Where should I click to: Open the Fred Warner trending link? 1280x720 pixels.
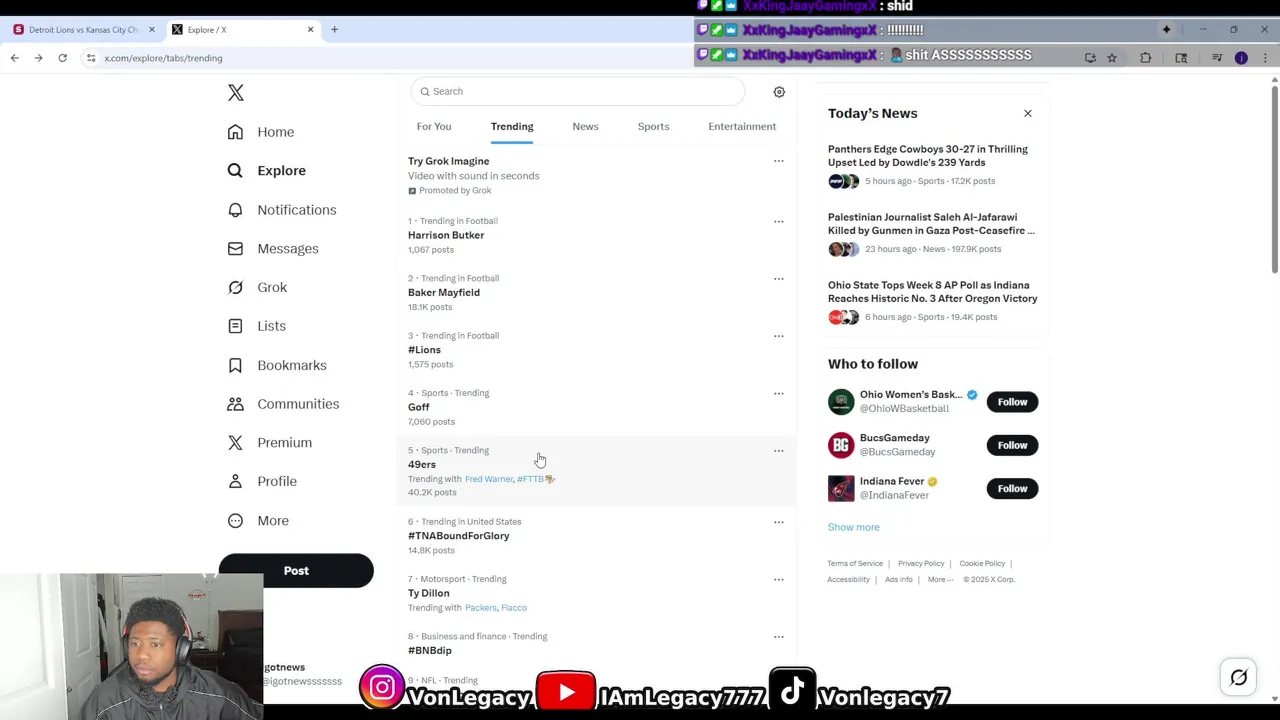coord(489,480)
